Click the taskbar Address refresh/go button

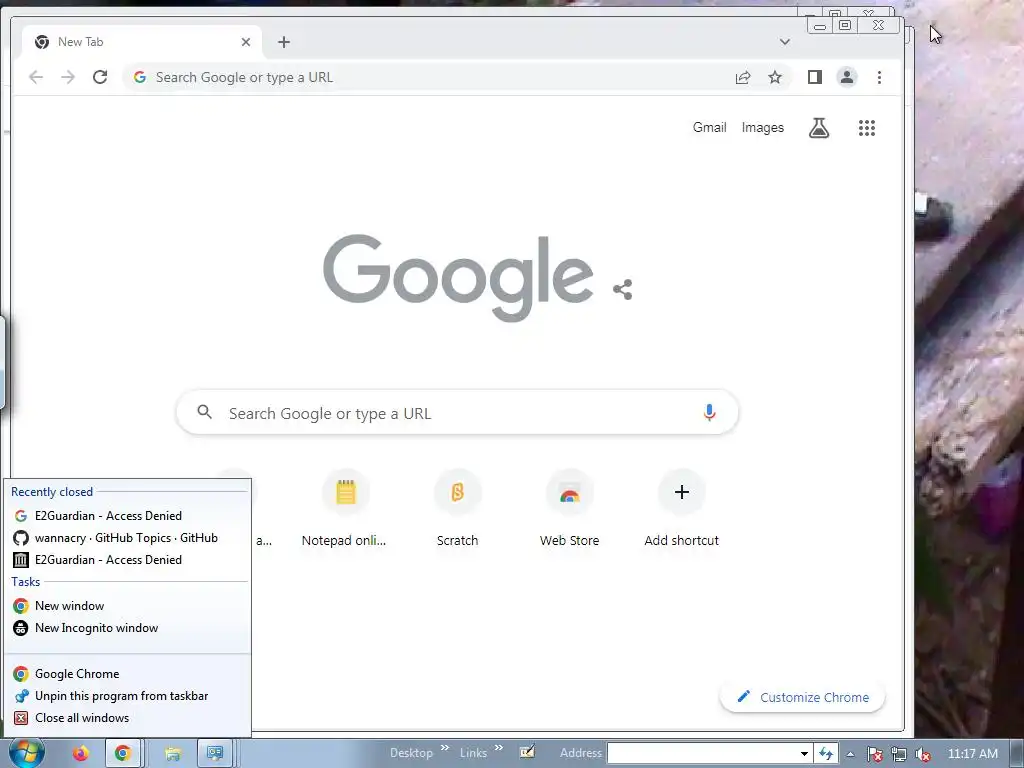[825, 754]
